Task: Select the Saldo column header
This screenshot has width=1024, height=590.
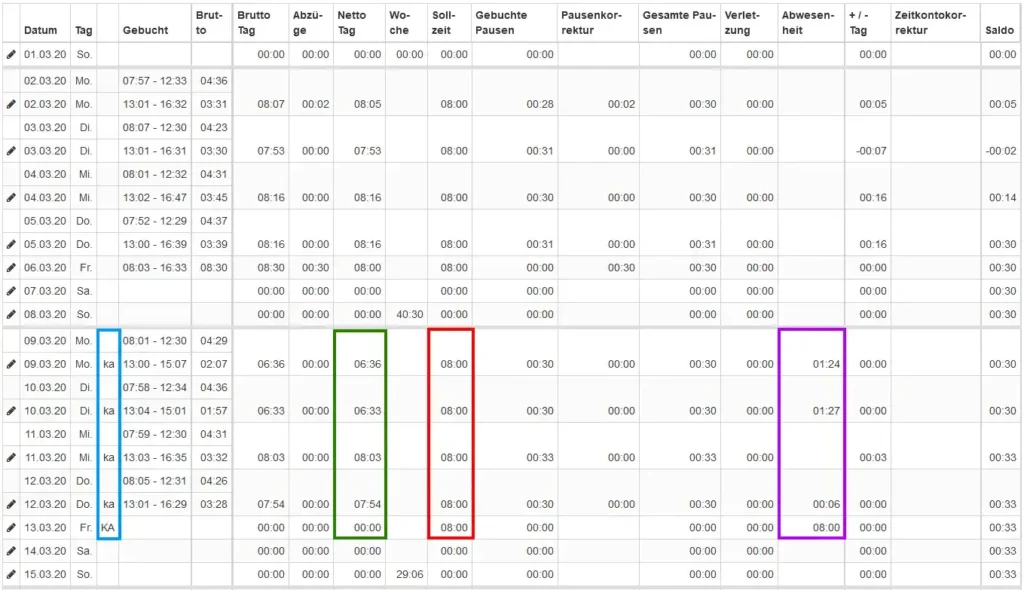Action: pos(998,30)
